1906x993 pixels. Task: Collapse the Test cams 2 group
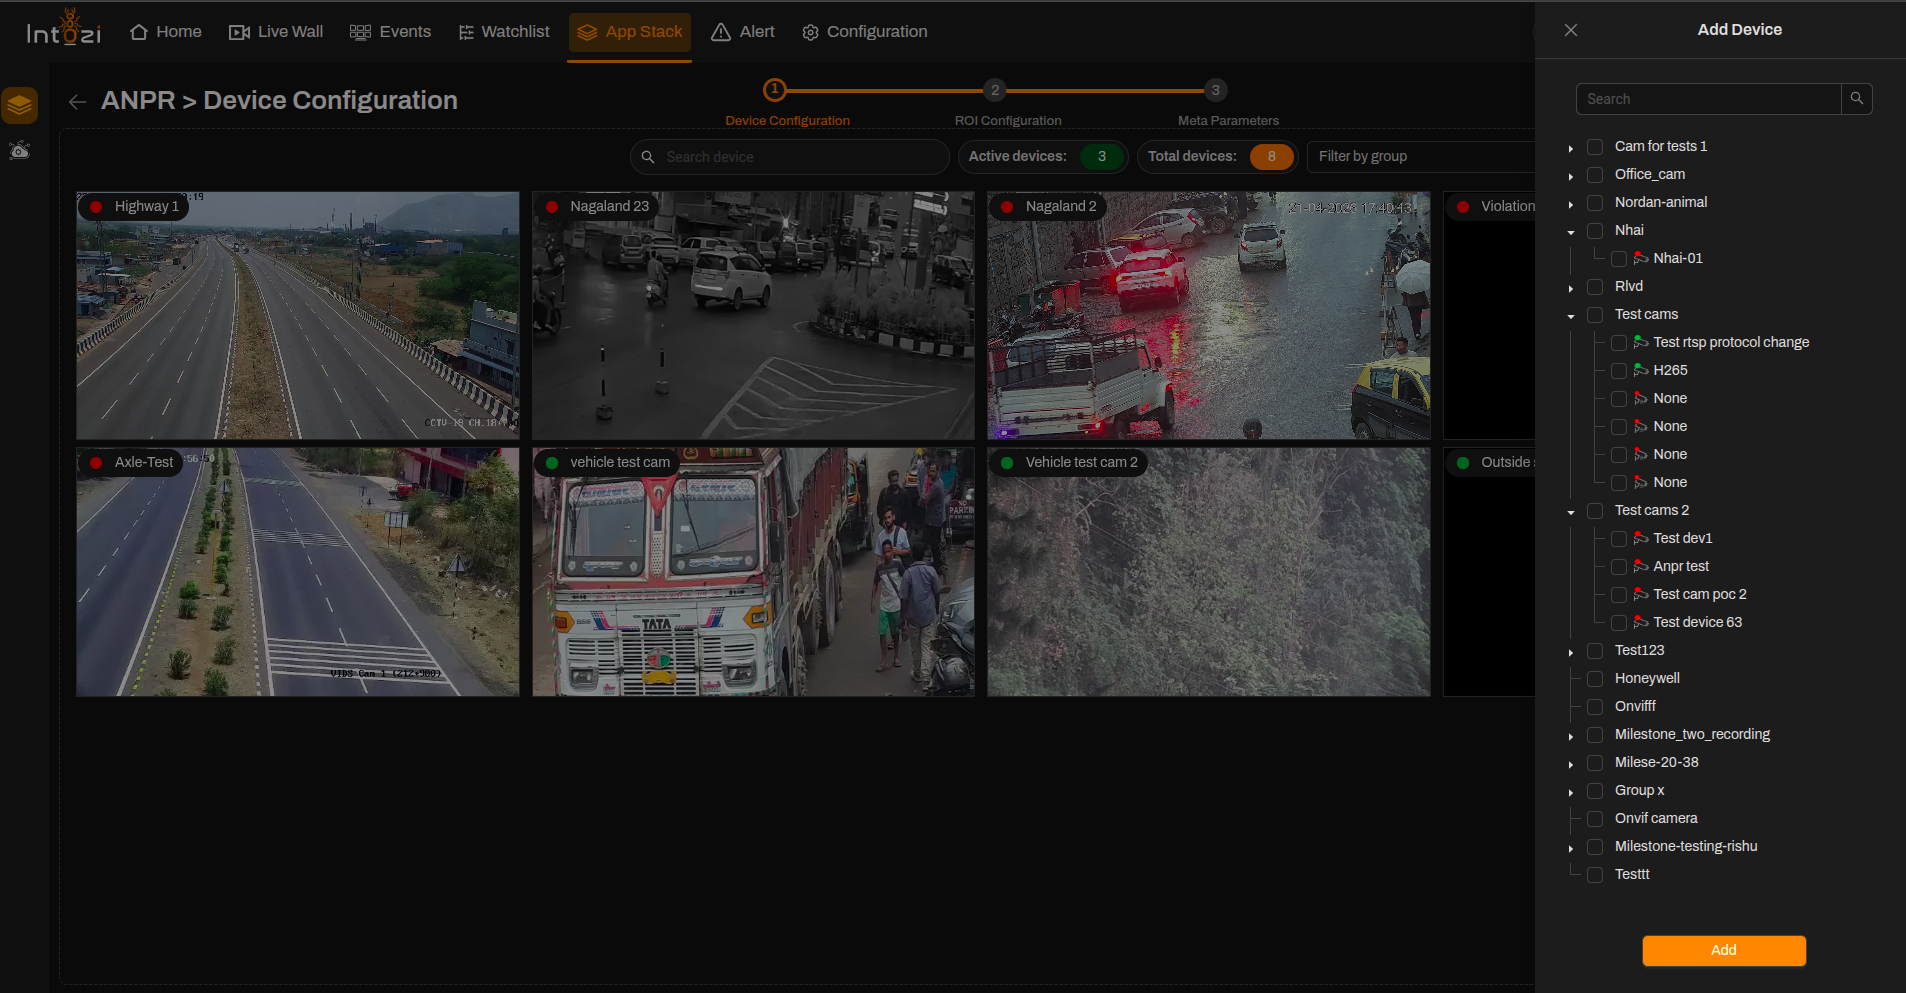tap(1571, 512)
